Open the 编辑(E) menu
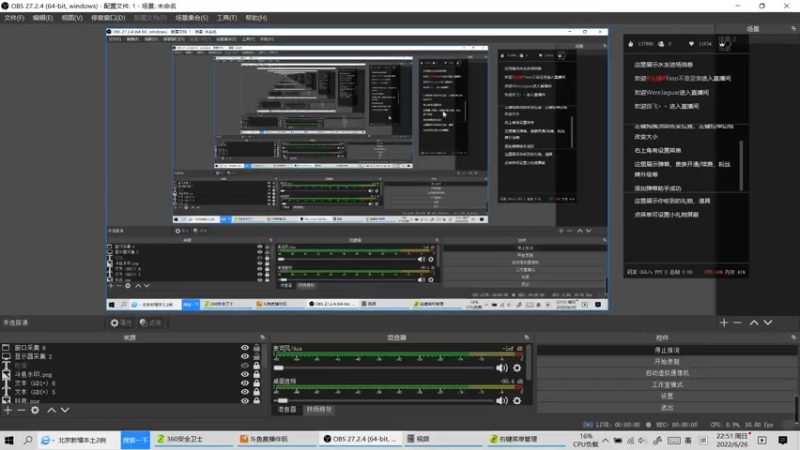This screenshot has width=800, height=450. [x=42, y=18]
